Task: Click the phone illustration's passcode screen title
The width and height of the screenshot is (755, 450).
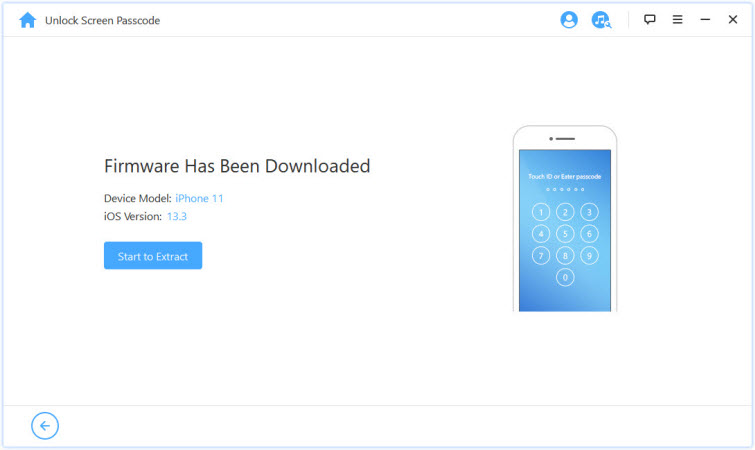Action: 564,176
